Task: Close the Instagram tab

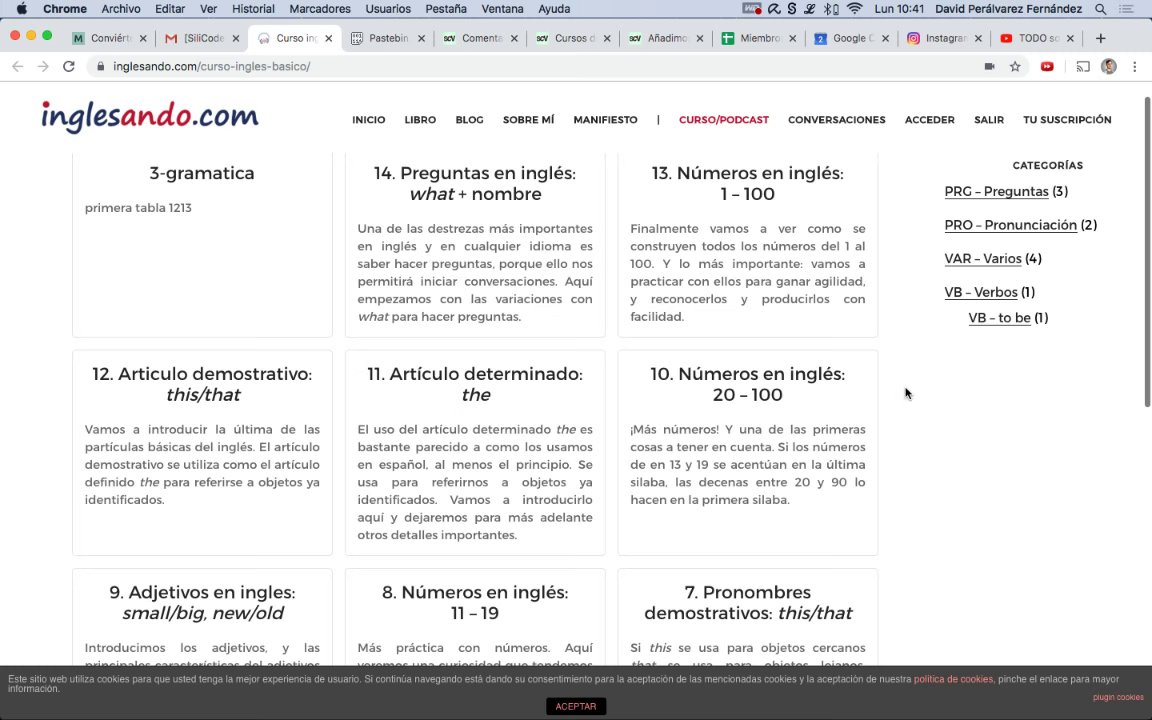Action: point(978,38)
